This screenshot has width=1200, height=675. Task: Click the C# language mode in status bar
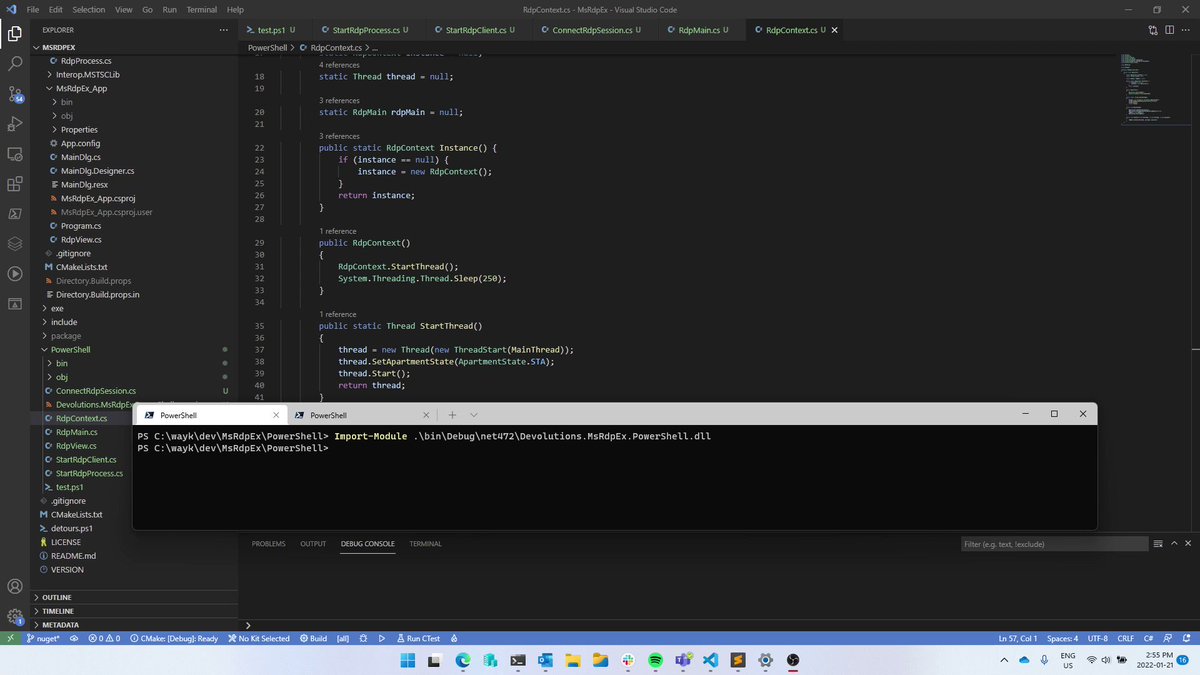click(x=1149, y=638)
